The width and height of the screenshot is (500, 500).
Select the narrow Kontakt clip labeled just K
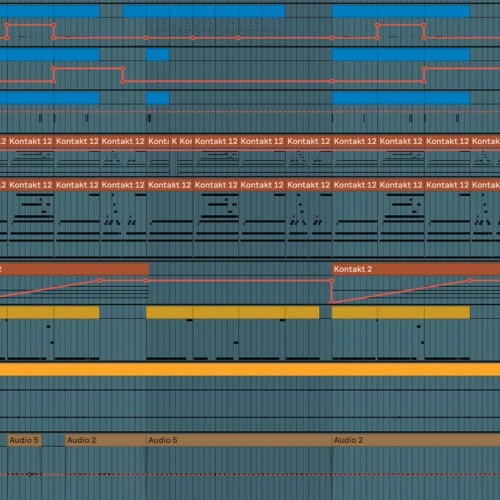tap(174, 141)
